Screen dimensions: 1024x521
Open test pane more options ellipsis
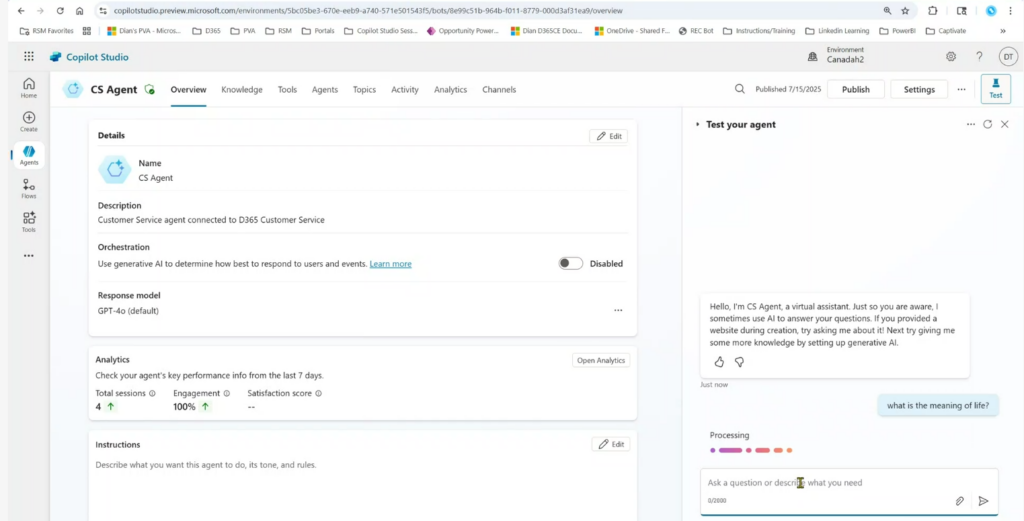[x=970, y=124]
